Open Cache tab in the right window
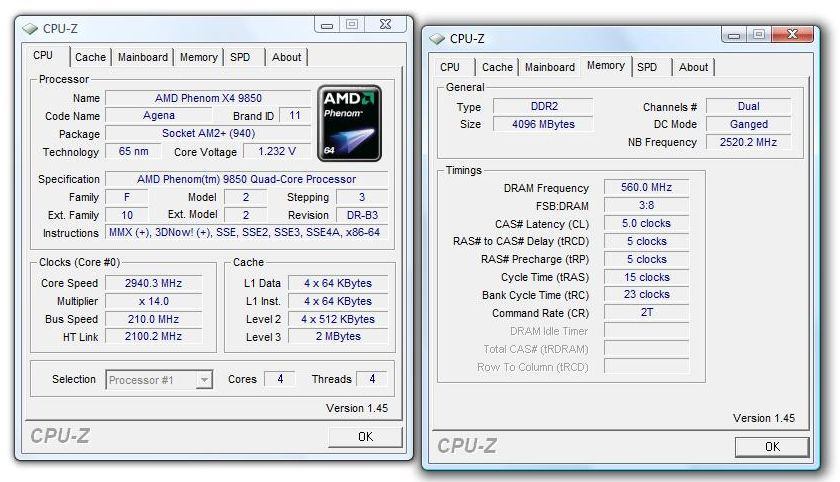The width and height of the screenshot is (840, 482). pyautogui.click(x=497, y=67)
